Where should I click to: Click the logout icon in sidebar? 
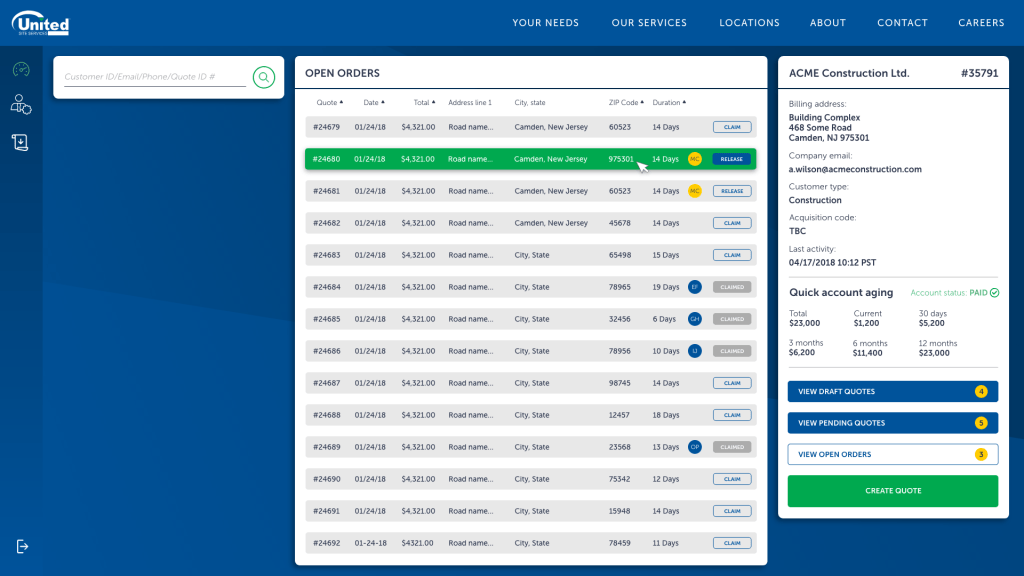click(x=23, y=546)
